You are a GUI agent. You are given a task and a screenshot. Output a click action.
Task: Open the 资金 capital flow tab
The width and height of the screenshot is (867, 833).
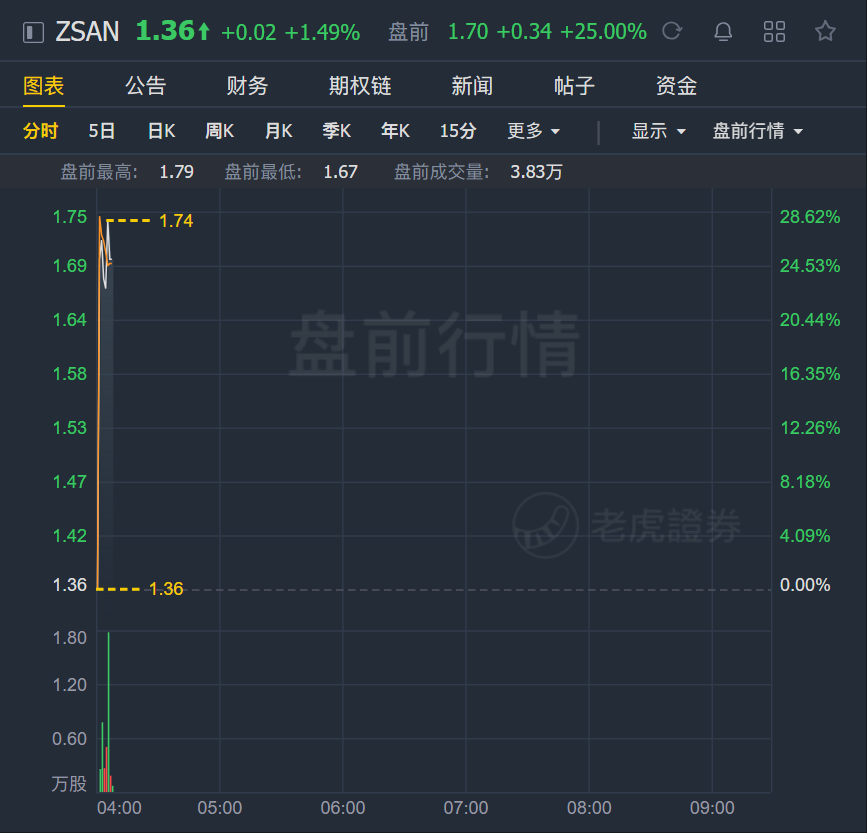click(x=676, y=86)
